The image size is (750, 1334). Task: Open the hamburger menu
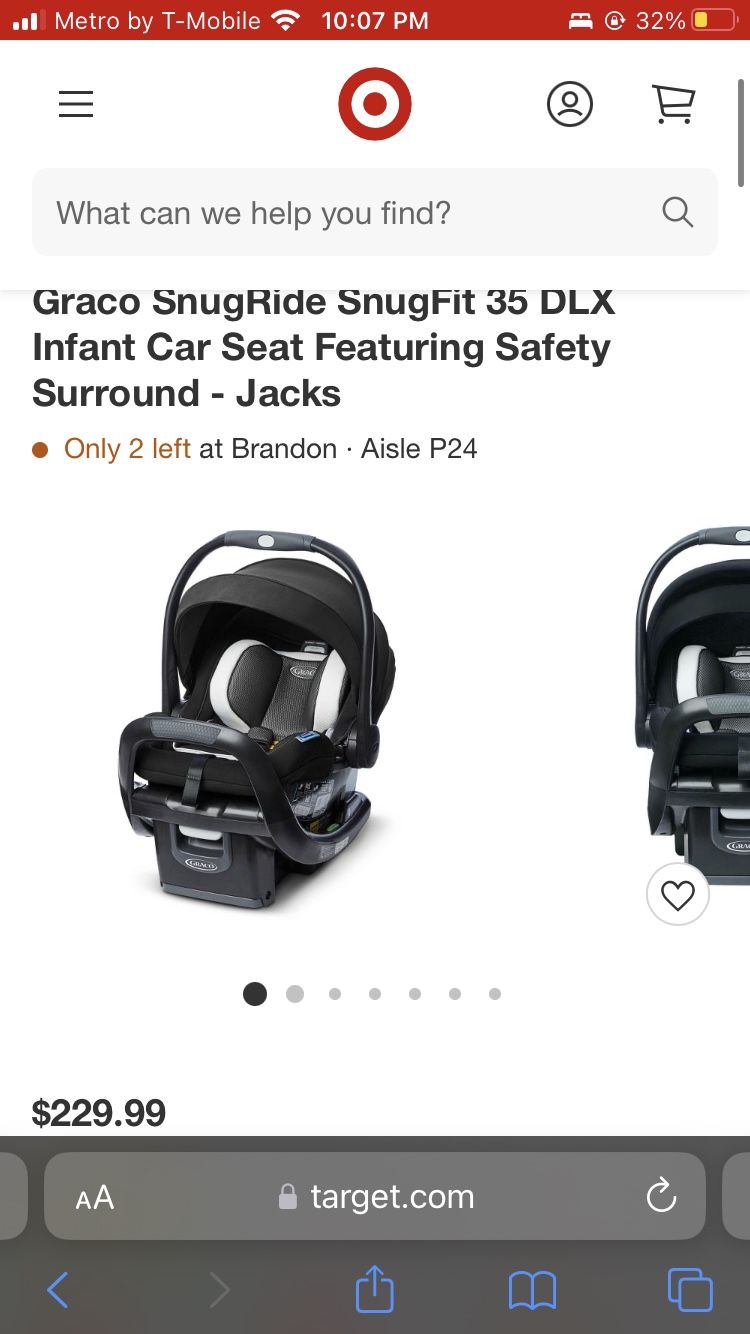point(76,104)
